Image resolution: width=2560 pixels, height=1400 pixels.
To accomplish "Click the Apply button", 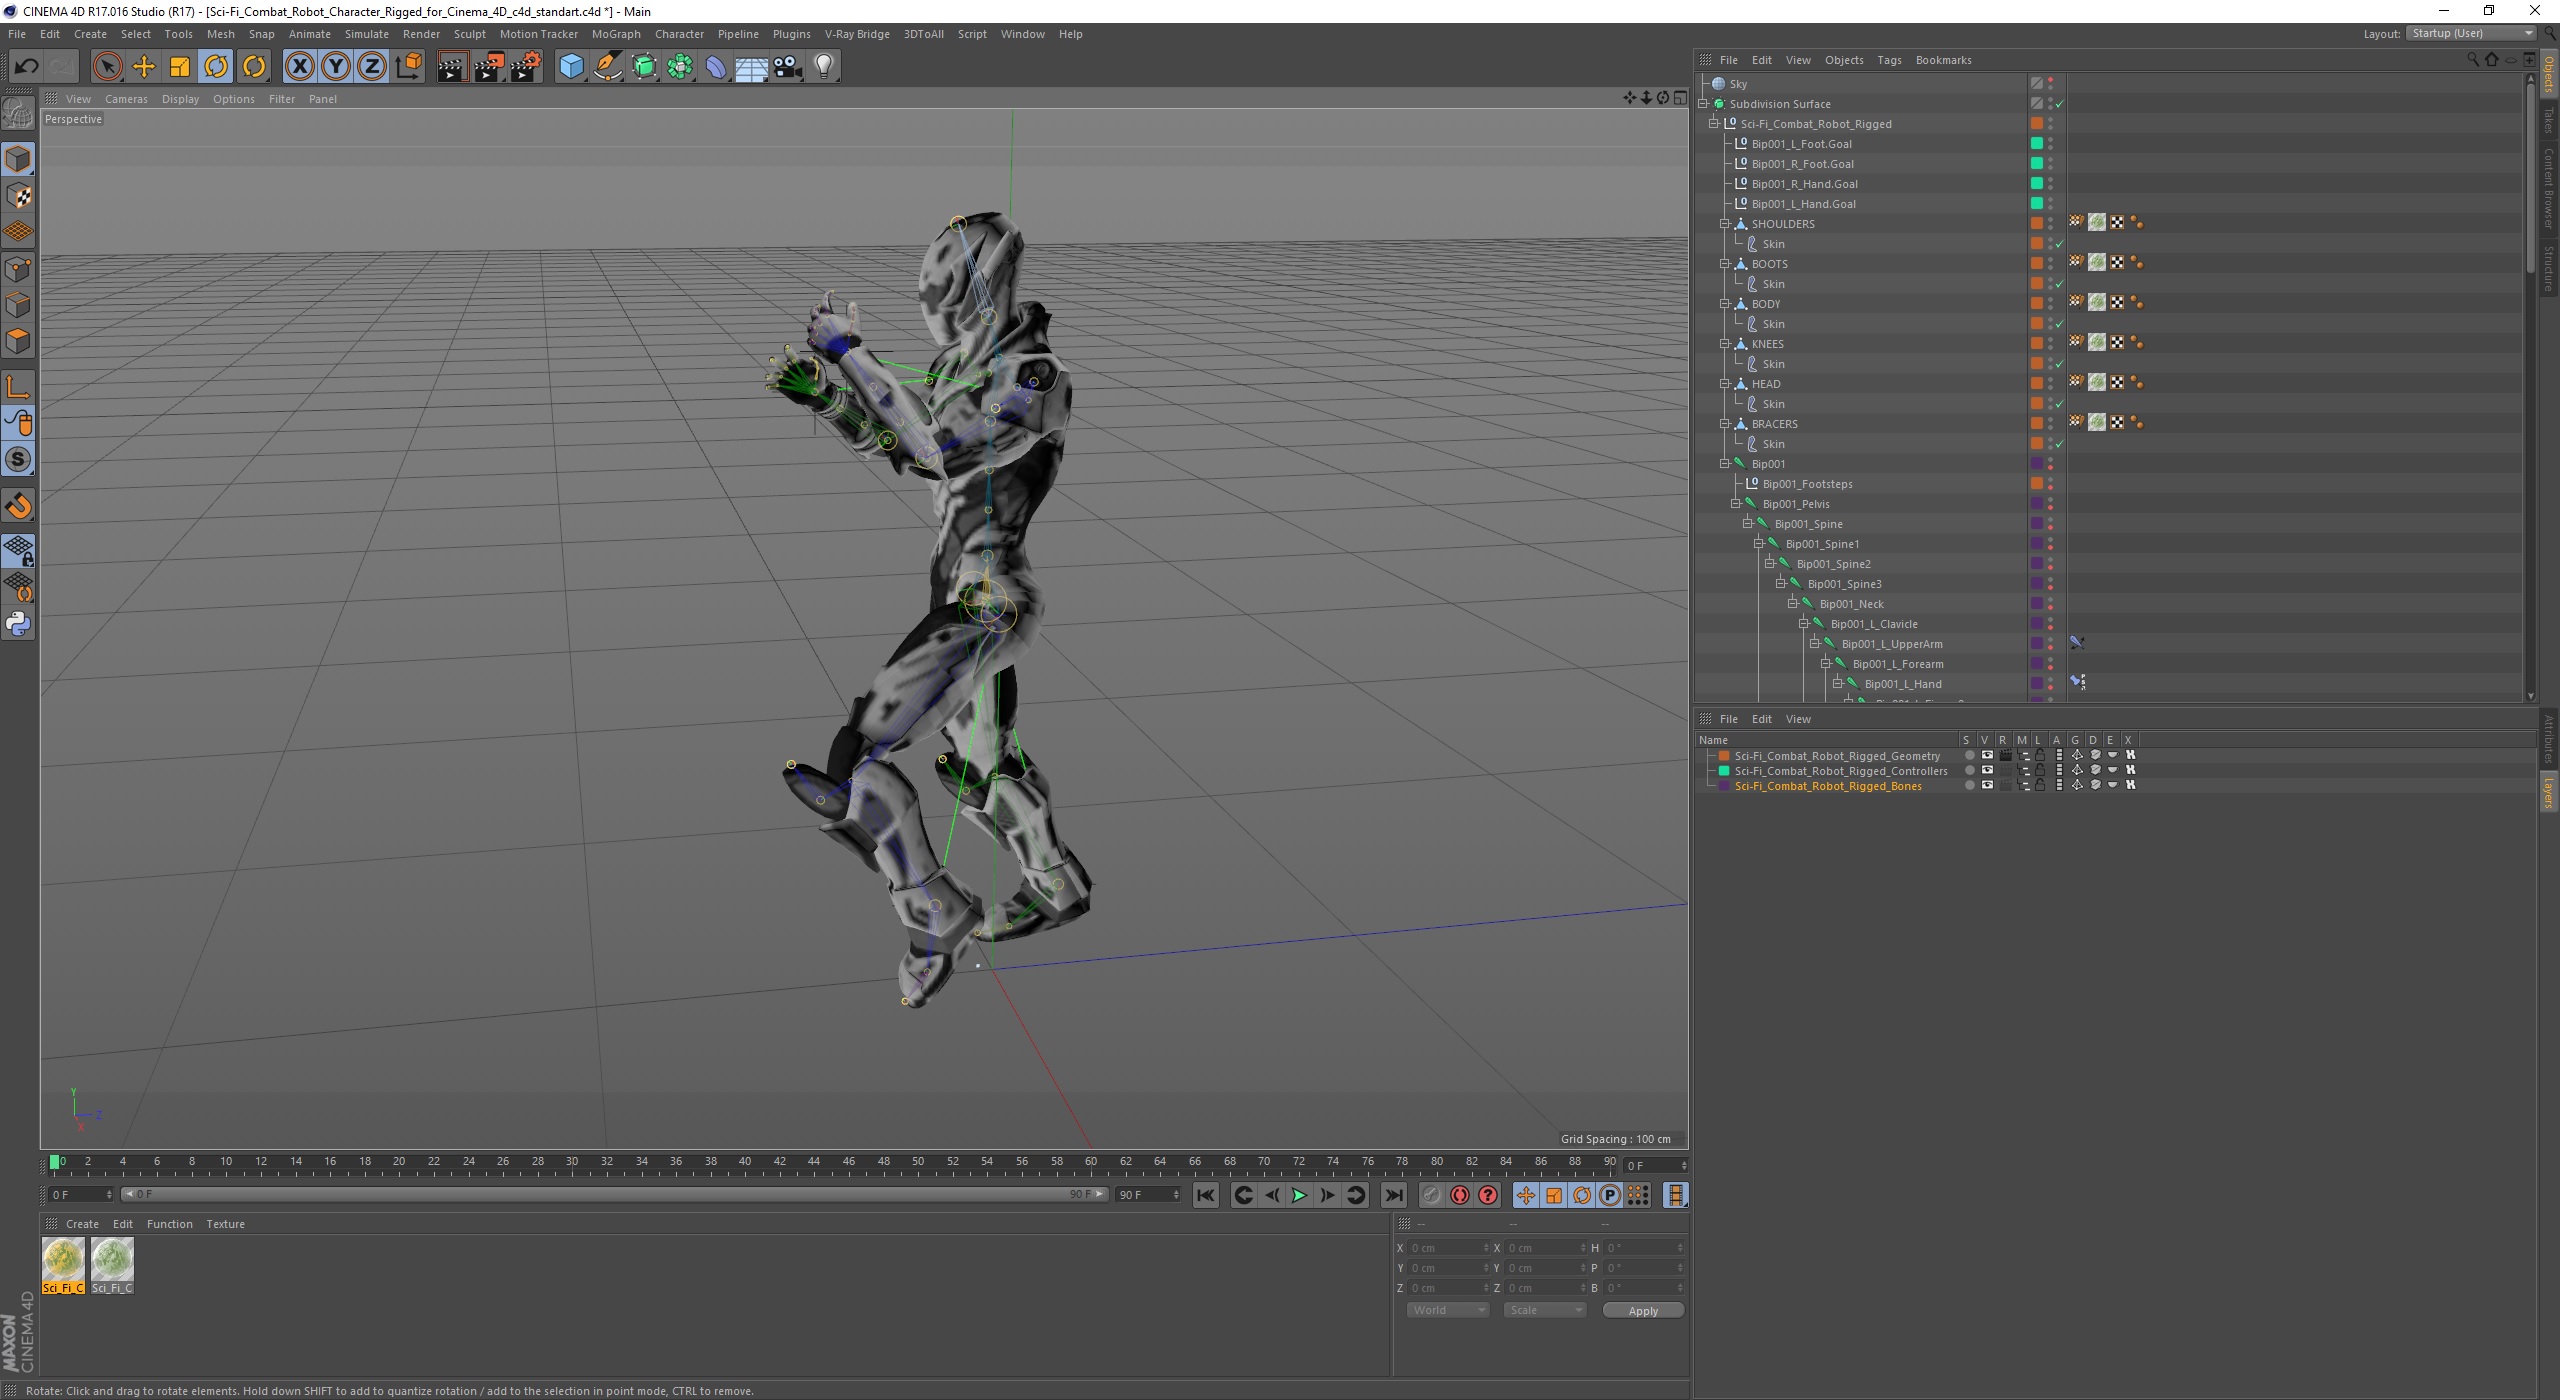I will pyautogui.click(x=1642, y=1310).
